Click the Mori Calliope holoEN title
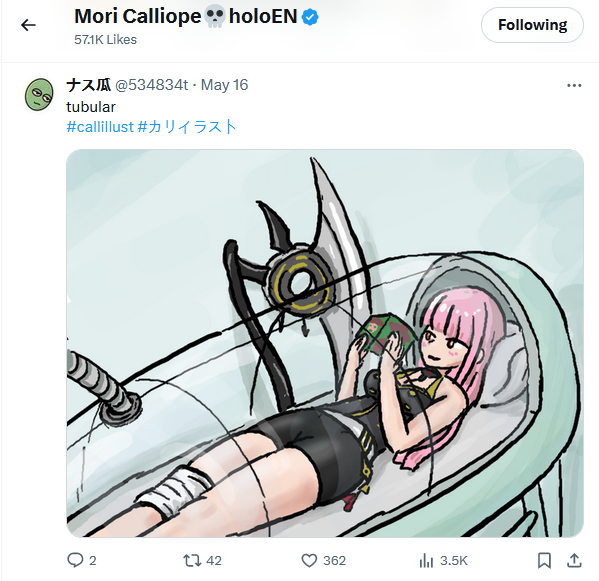 click(x=186, y=17)
